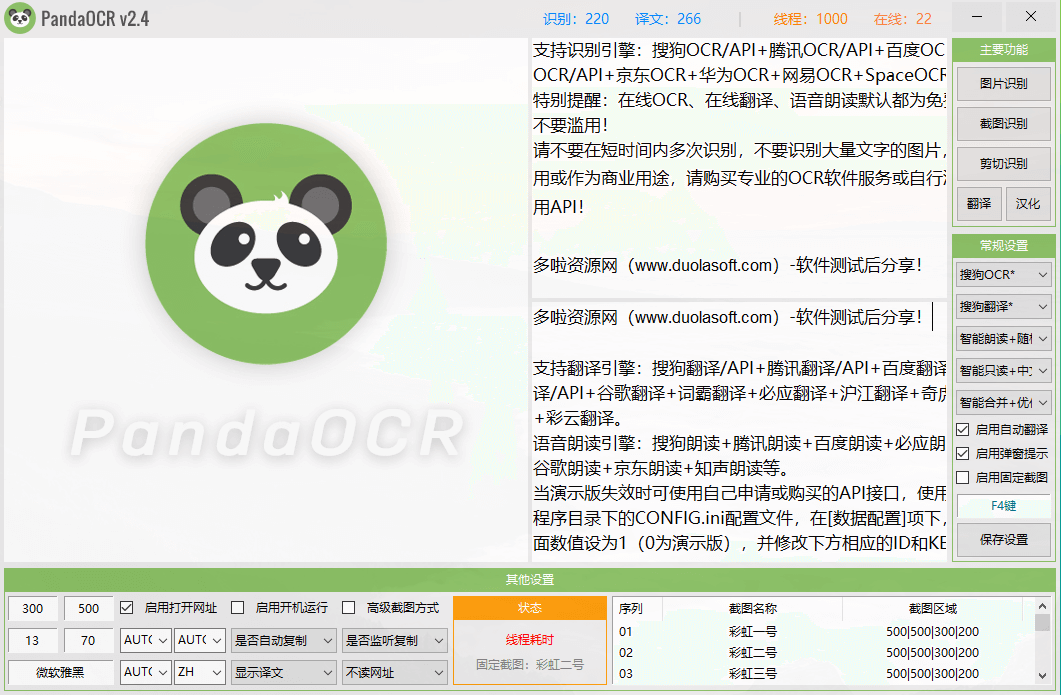The image size is (1061, 695).
Task: Open the 智能只读 dropdown
Action: click(1003, 371)
